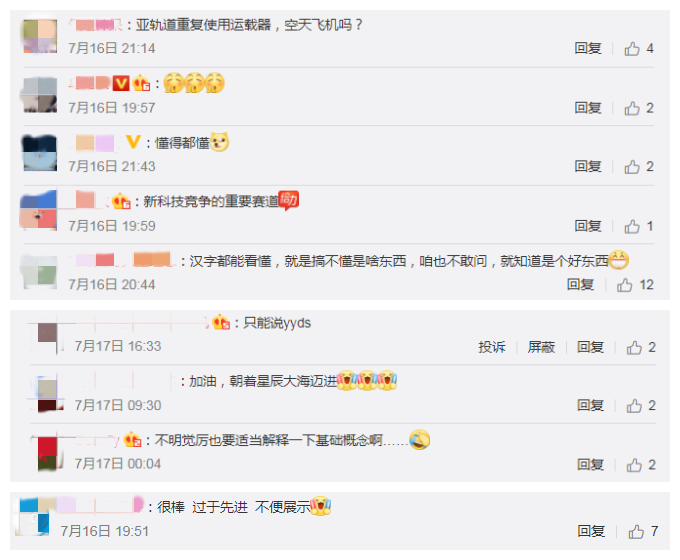Thumbs-up the 新科技竞争的重要赛道 comment

[632, 226]
